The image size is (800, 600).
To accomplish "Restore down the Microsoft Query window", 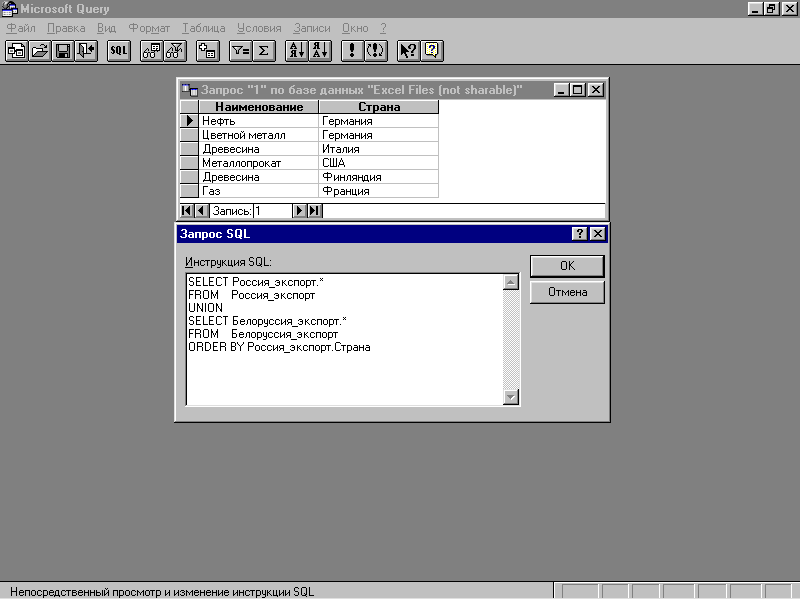I will [772, 9].
